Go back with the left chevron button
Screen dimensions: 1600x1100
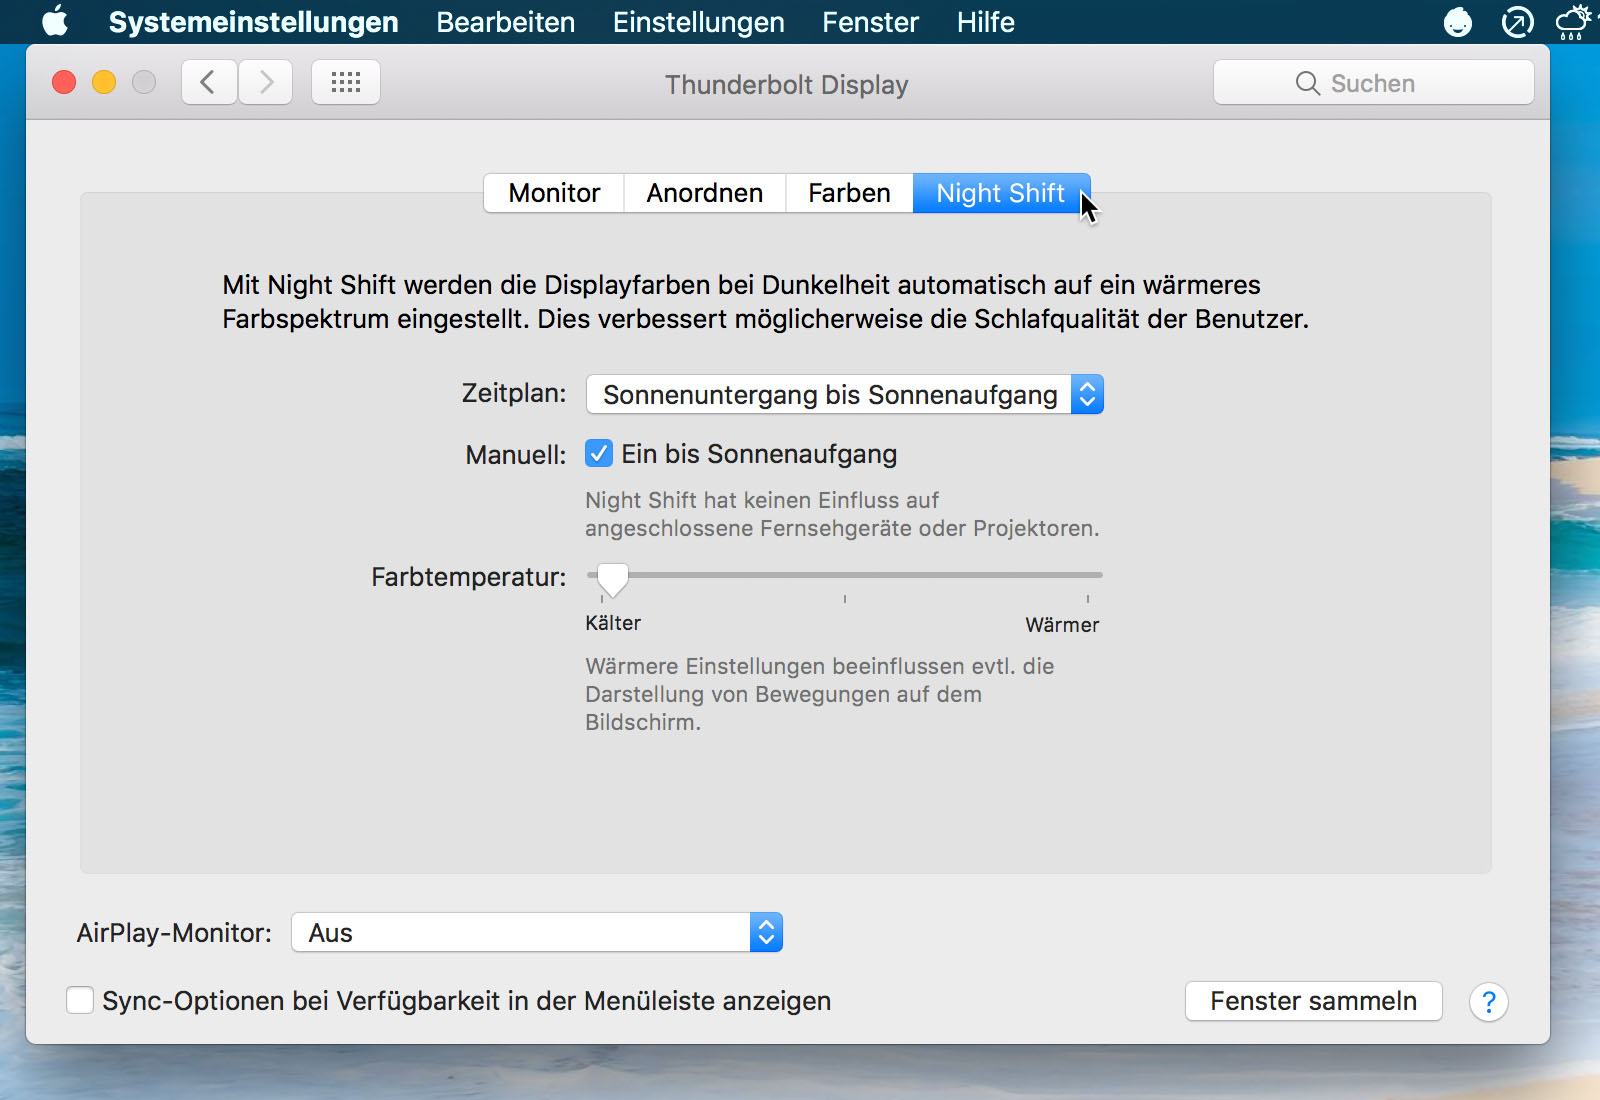(x=208, y=82)
